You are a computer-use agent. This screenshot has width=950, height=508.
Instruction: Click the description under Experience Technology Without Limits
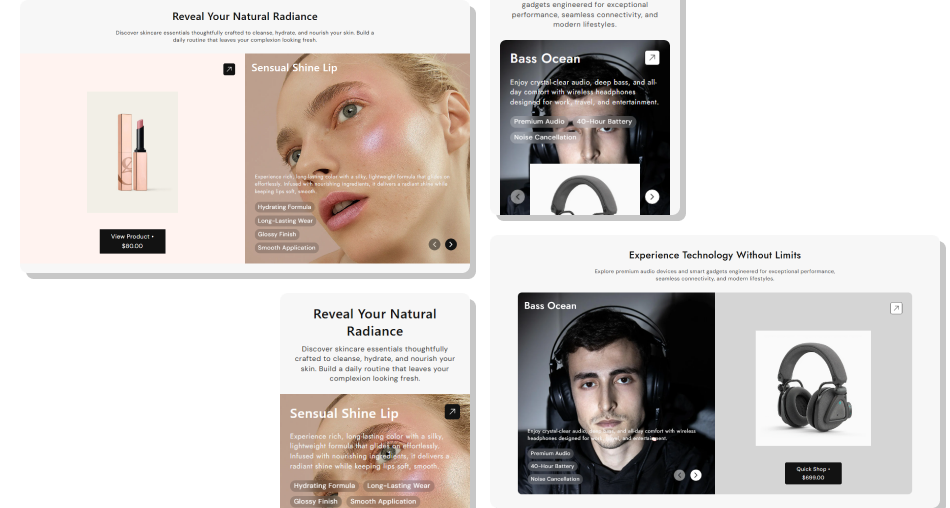point(715,275)
